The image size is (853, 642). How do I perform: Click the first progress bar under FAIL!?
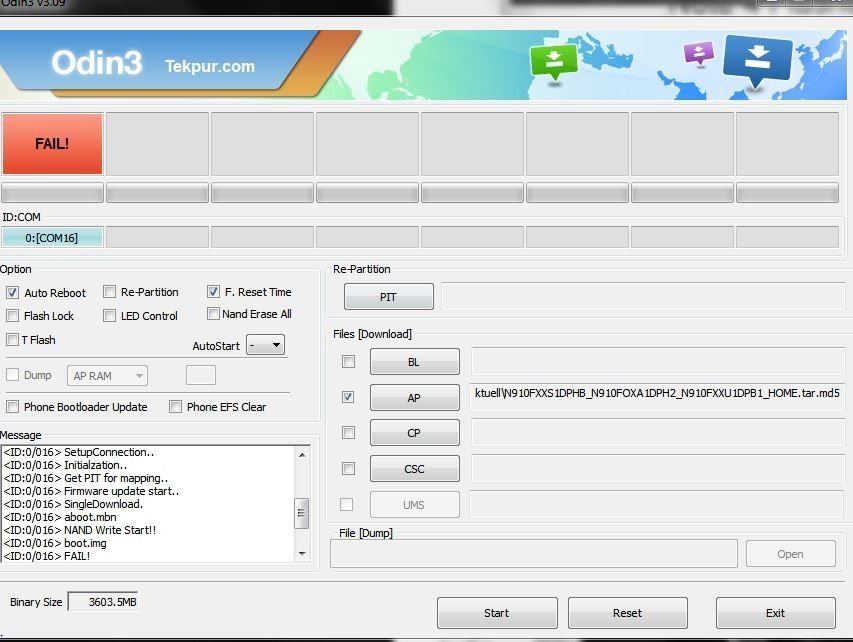(52, 193)
